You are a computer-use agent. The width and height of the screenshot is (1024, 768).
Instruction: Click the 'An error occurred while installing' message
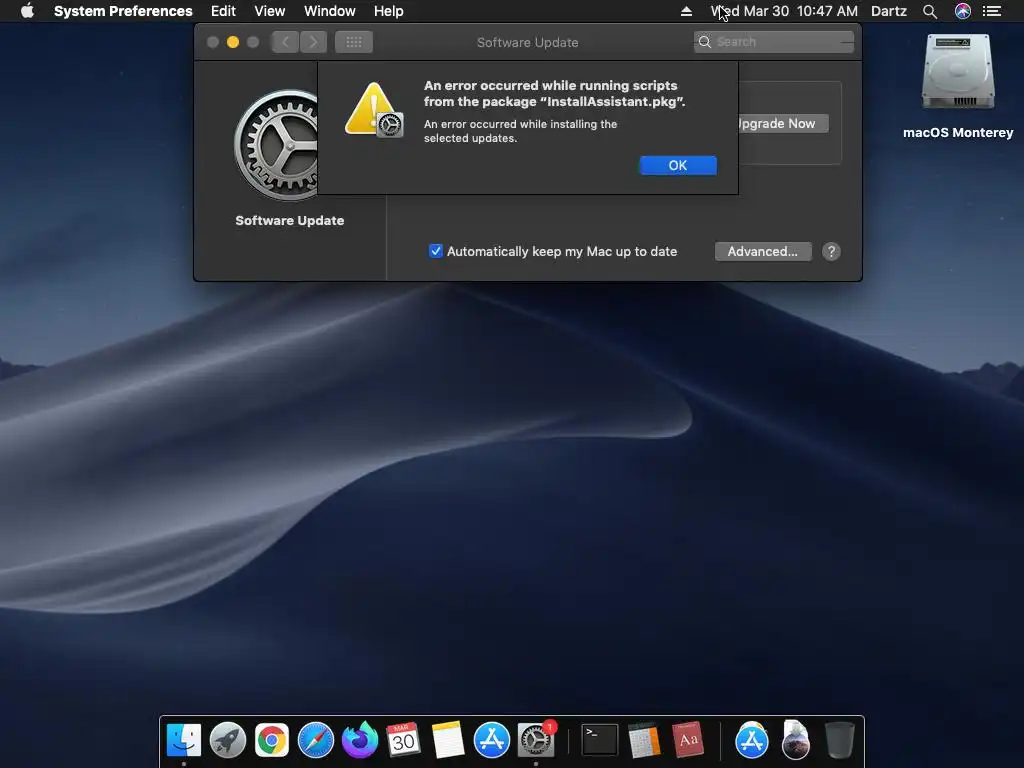point(520,131)
